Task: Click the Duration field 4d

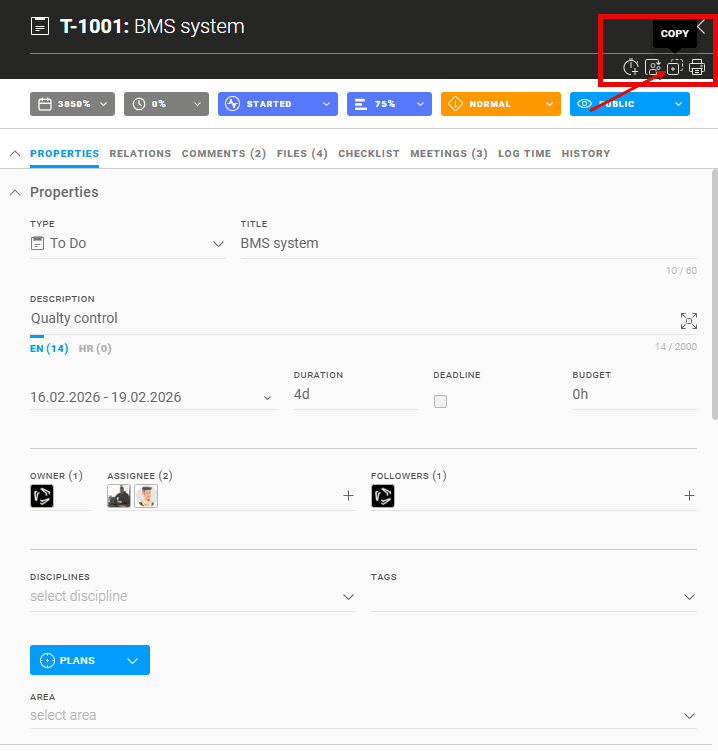Action: (x=355, y=395)
